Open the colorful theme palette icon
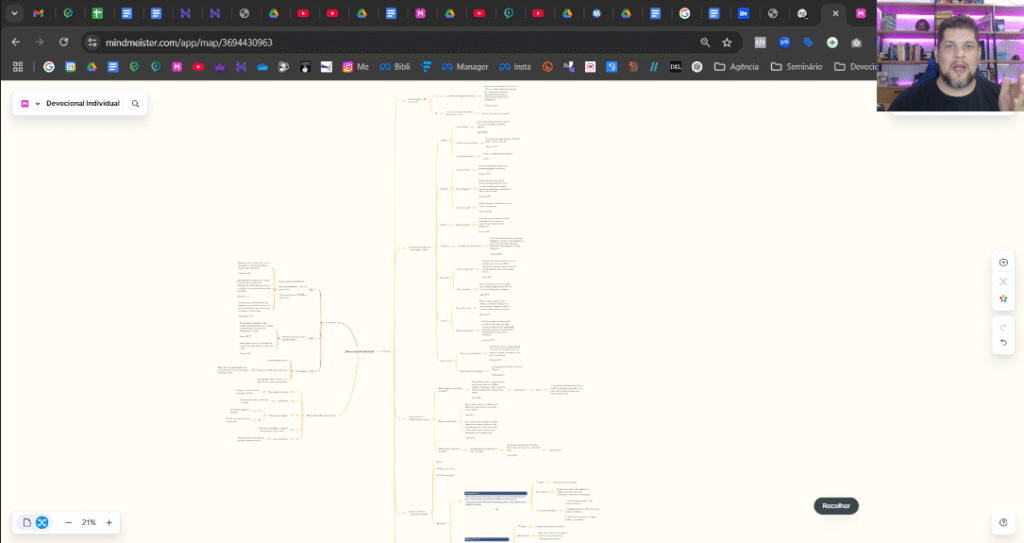1024x543 pixels. 1003,300
